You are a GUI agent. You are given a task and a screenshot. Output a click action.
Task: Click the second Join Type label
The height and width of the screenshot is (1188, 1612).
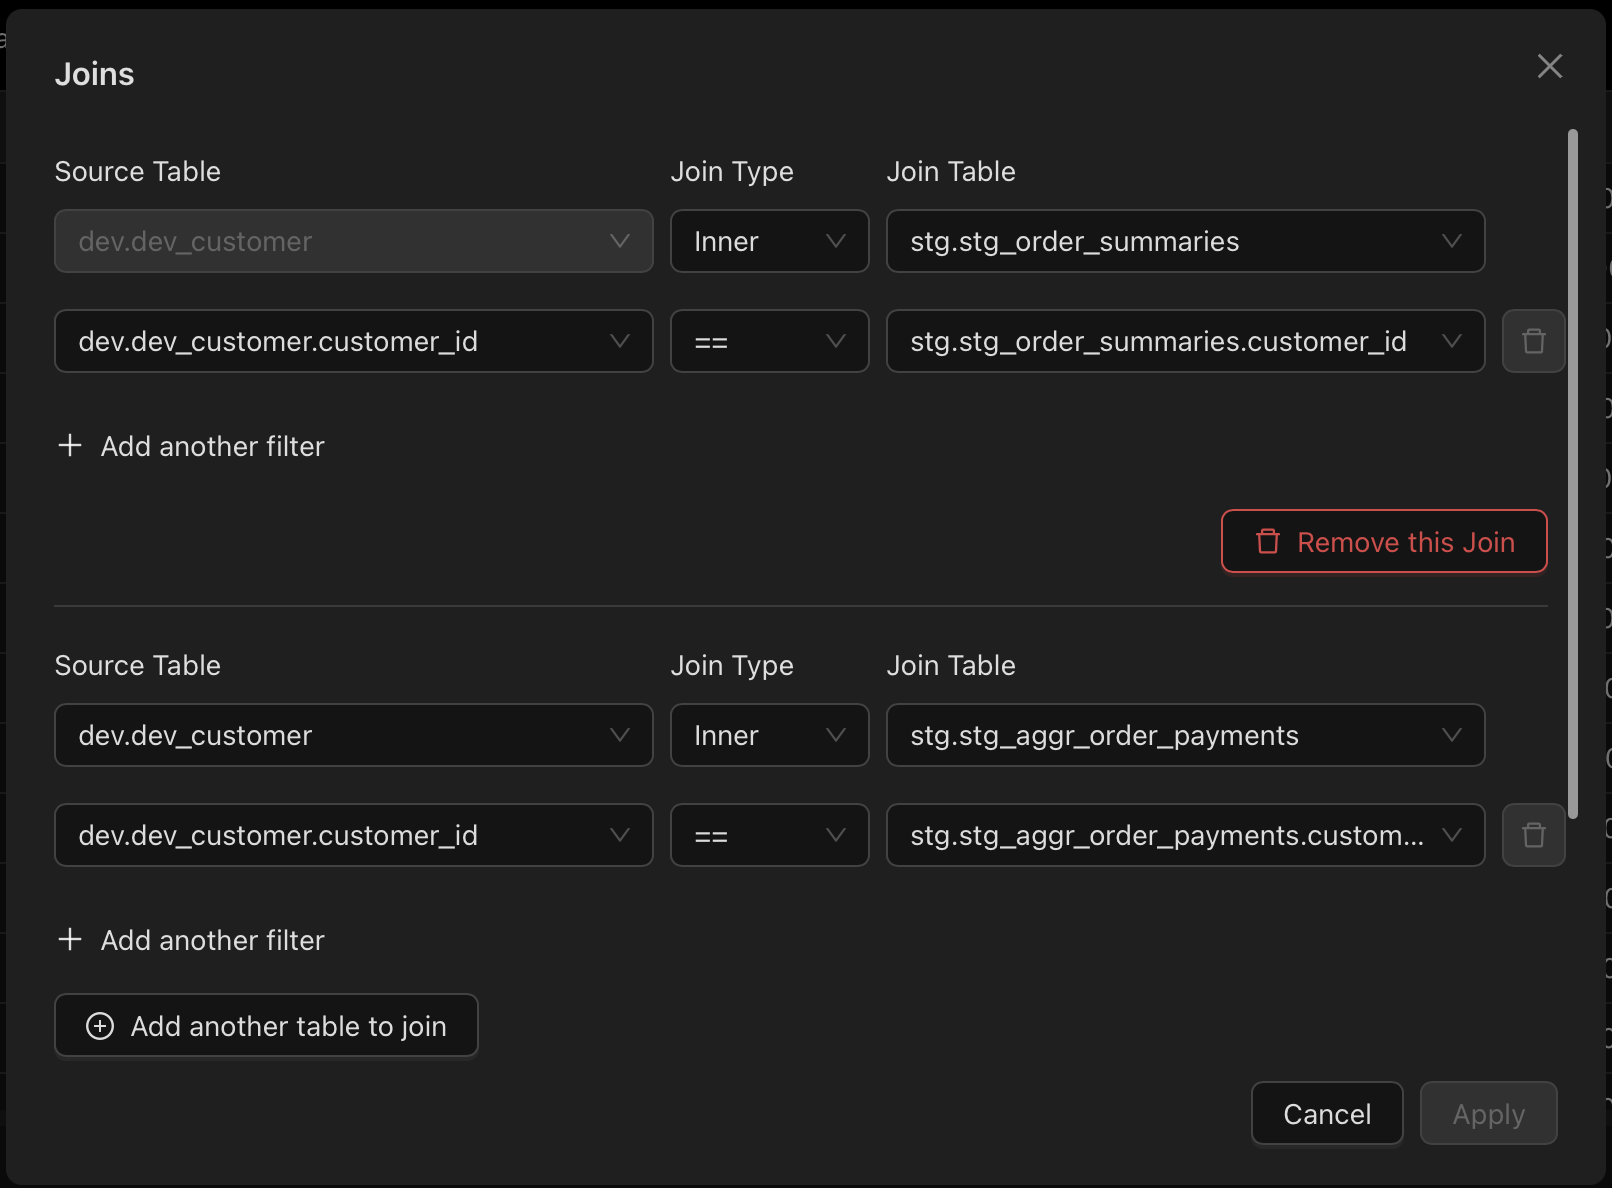[732, 666]
